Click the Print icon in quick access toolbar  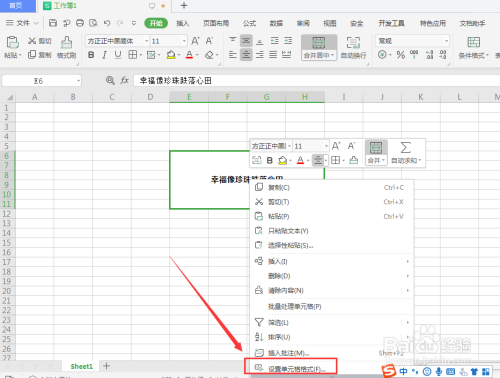click(80, 23)
